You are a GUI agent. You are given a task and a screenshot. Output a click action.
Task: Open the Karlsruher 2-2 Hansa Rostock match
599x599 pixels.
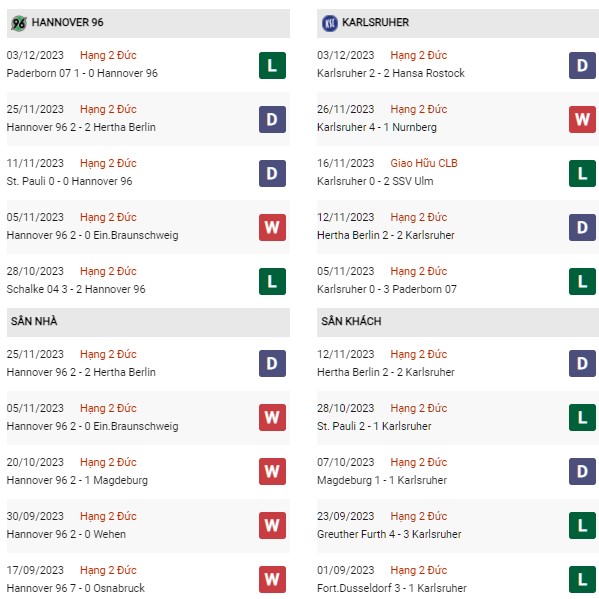[x=391, y=73]
